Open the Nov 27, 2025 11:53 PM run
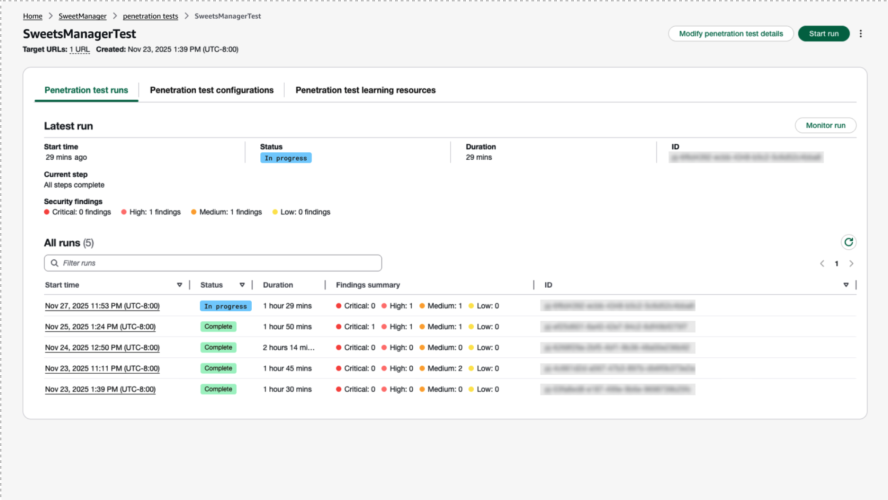The image size is (888, 500). point(102,306)
